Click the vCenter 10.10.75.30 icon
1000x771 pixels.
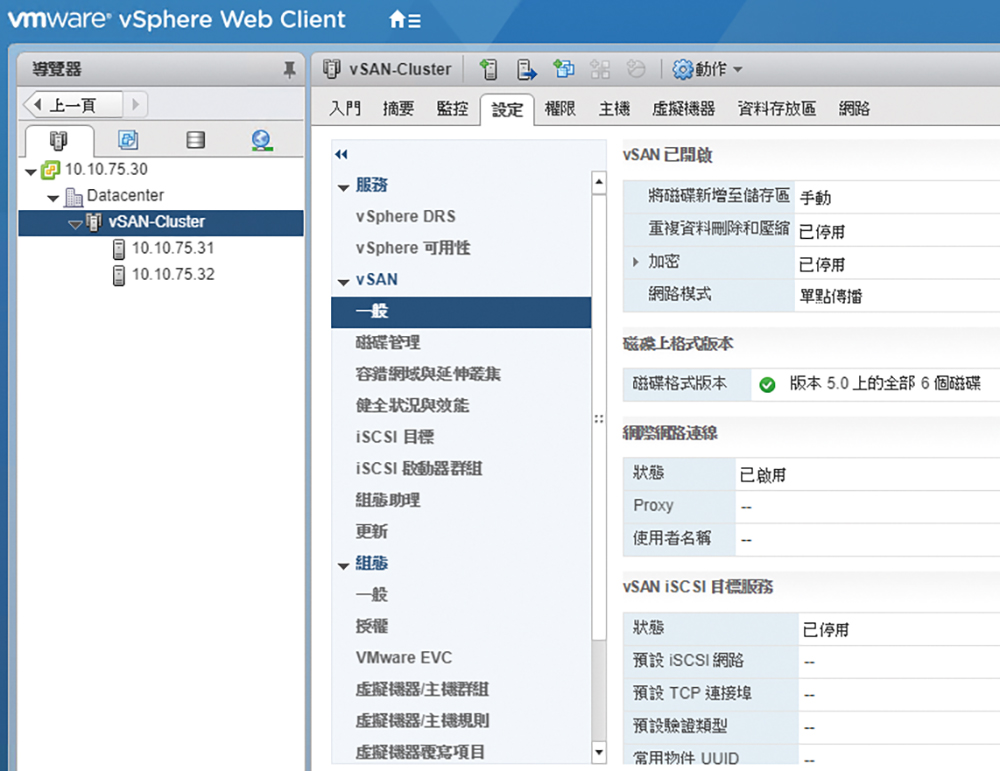coord(50,170)
